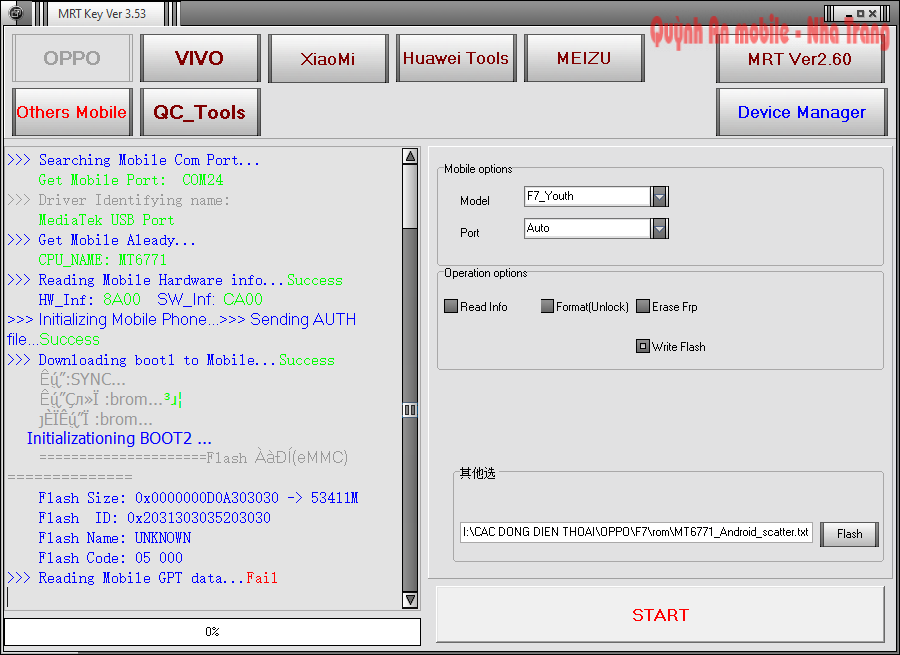Viewport: 900px width, 655px height.
Task: Click the 'Model' field label
Action: [475, 201]
